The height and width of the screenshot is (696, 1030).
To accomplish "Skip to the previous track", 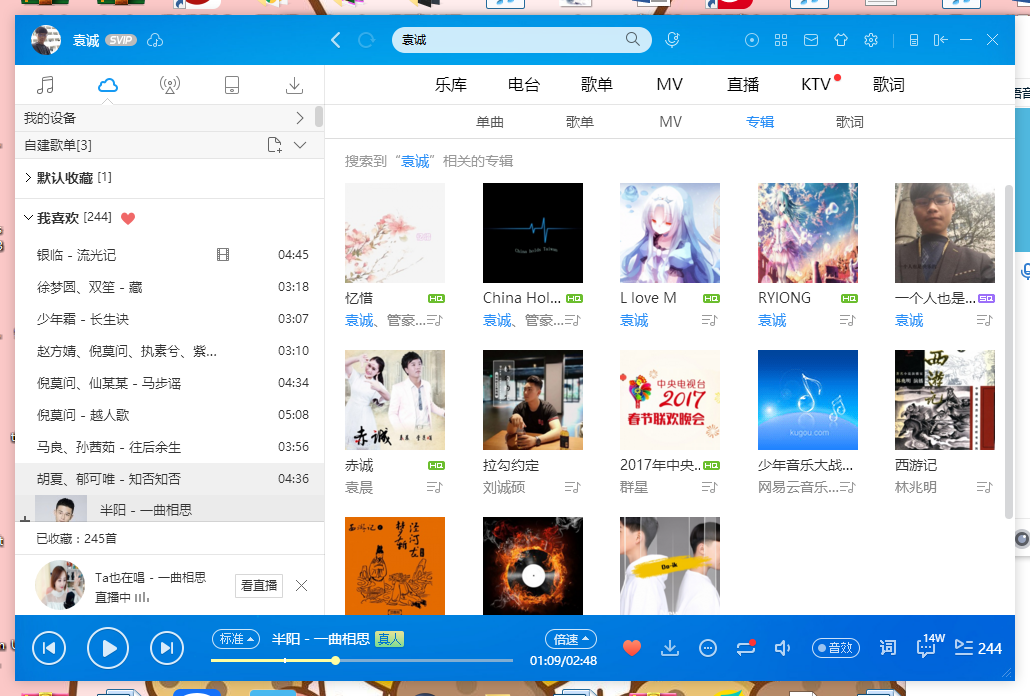I will point(49,648).
